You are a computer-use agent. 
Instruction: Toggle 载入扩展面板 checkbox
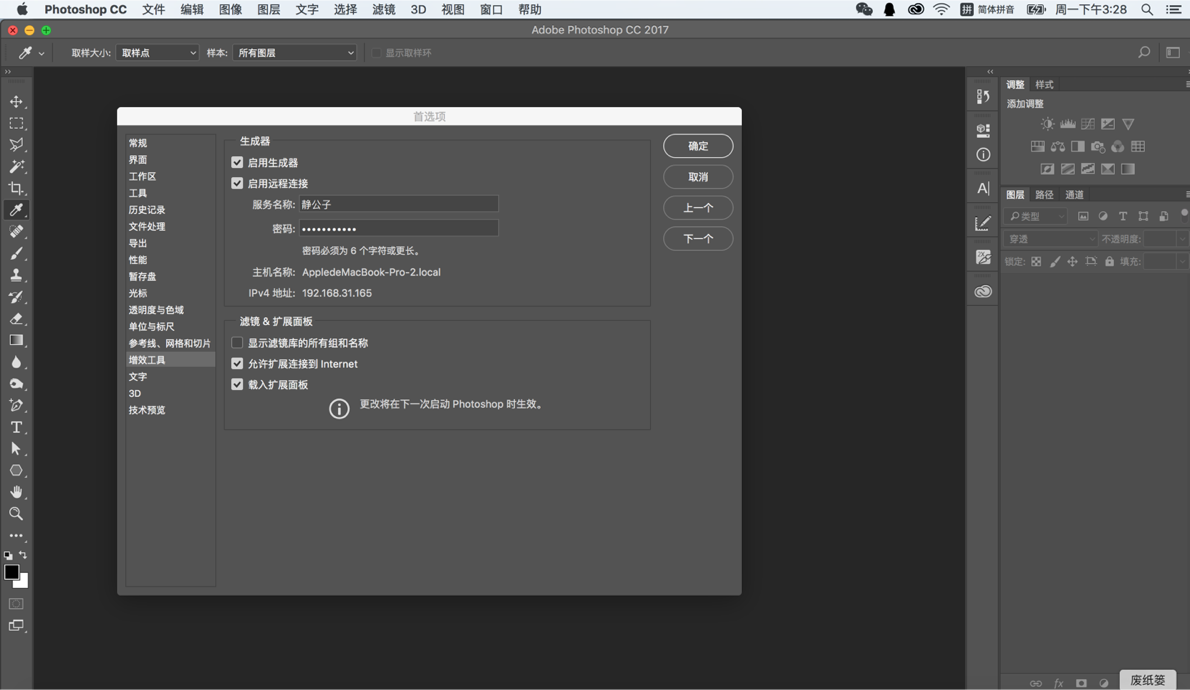[x=238, y=385]
